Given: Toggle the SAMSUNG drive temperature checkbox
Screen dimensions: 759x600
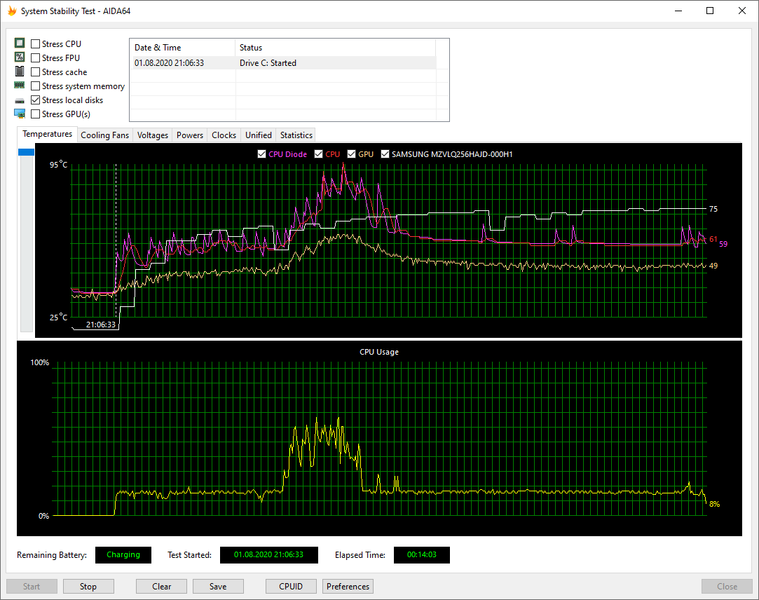Looking at the screenshot, I should pos(384,154).
